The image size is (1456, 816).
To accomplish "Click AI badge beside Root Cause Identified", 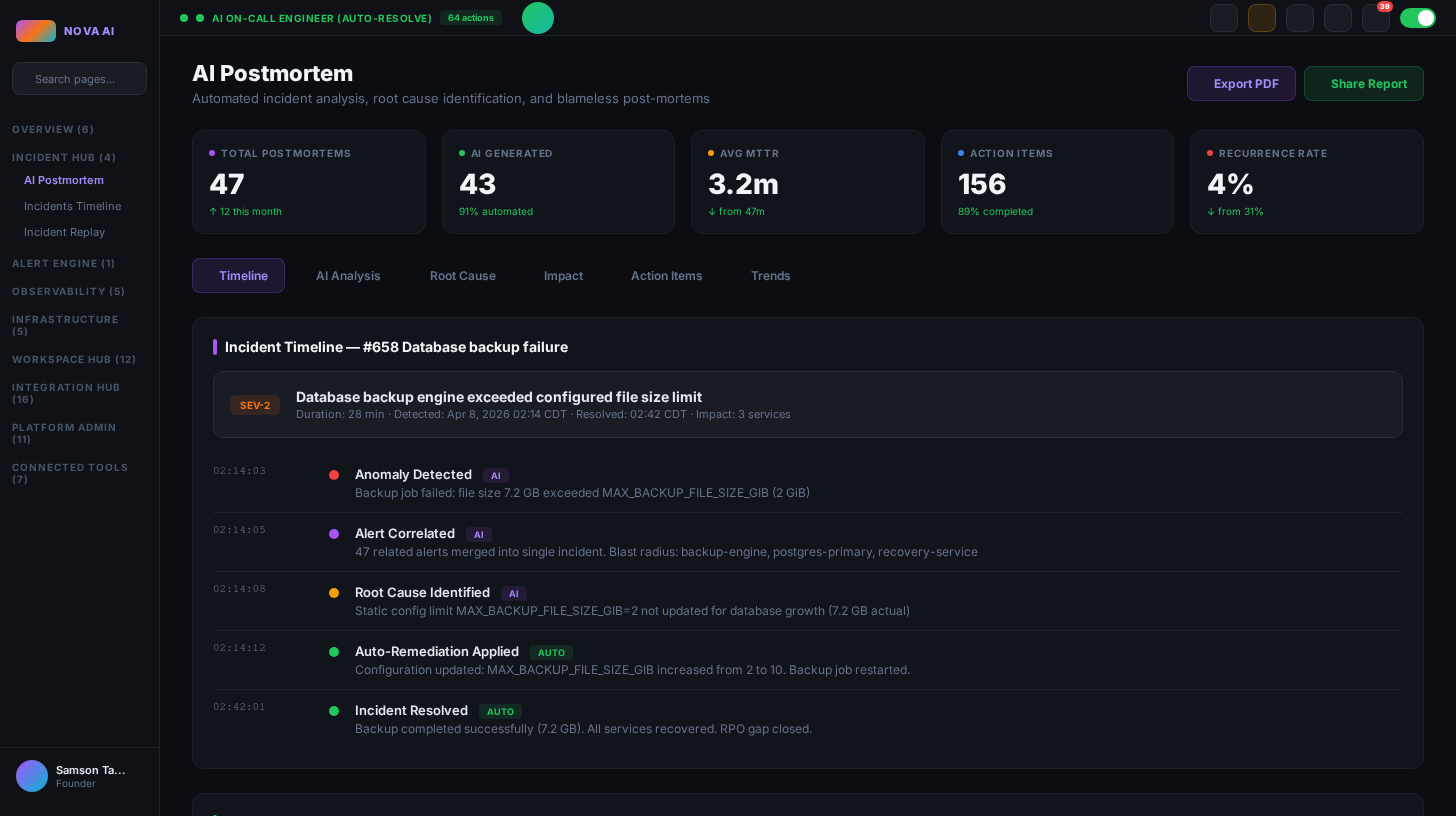I will coord(513,594).
